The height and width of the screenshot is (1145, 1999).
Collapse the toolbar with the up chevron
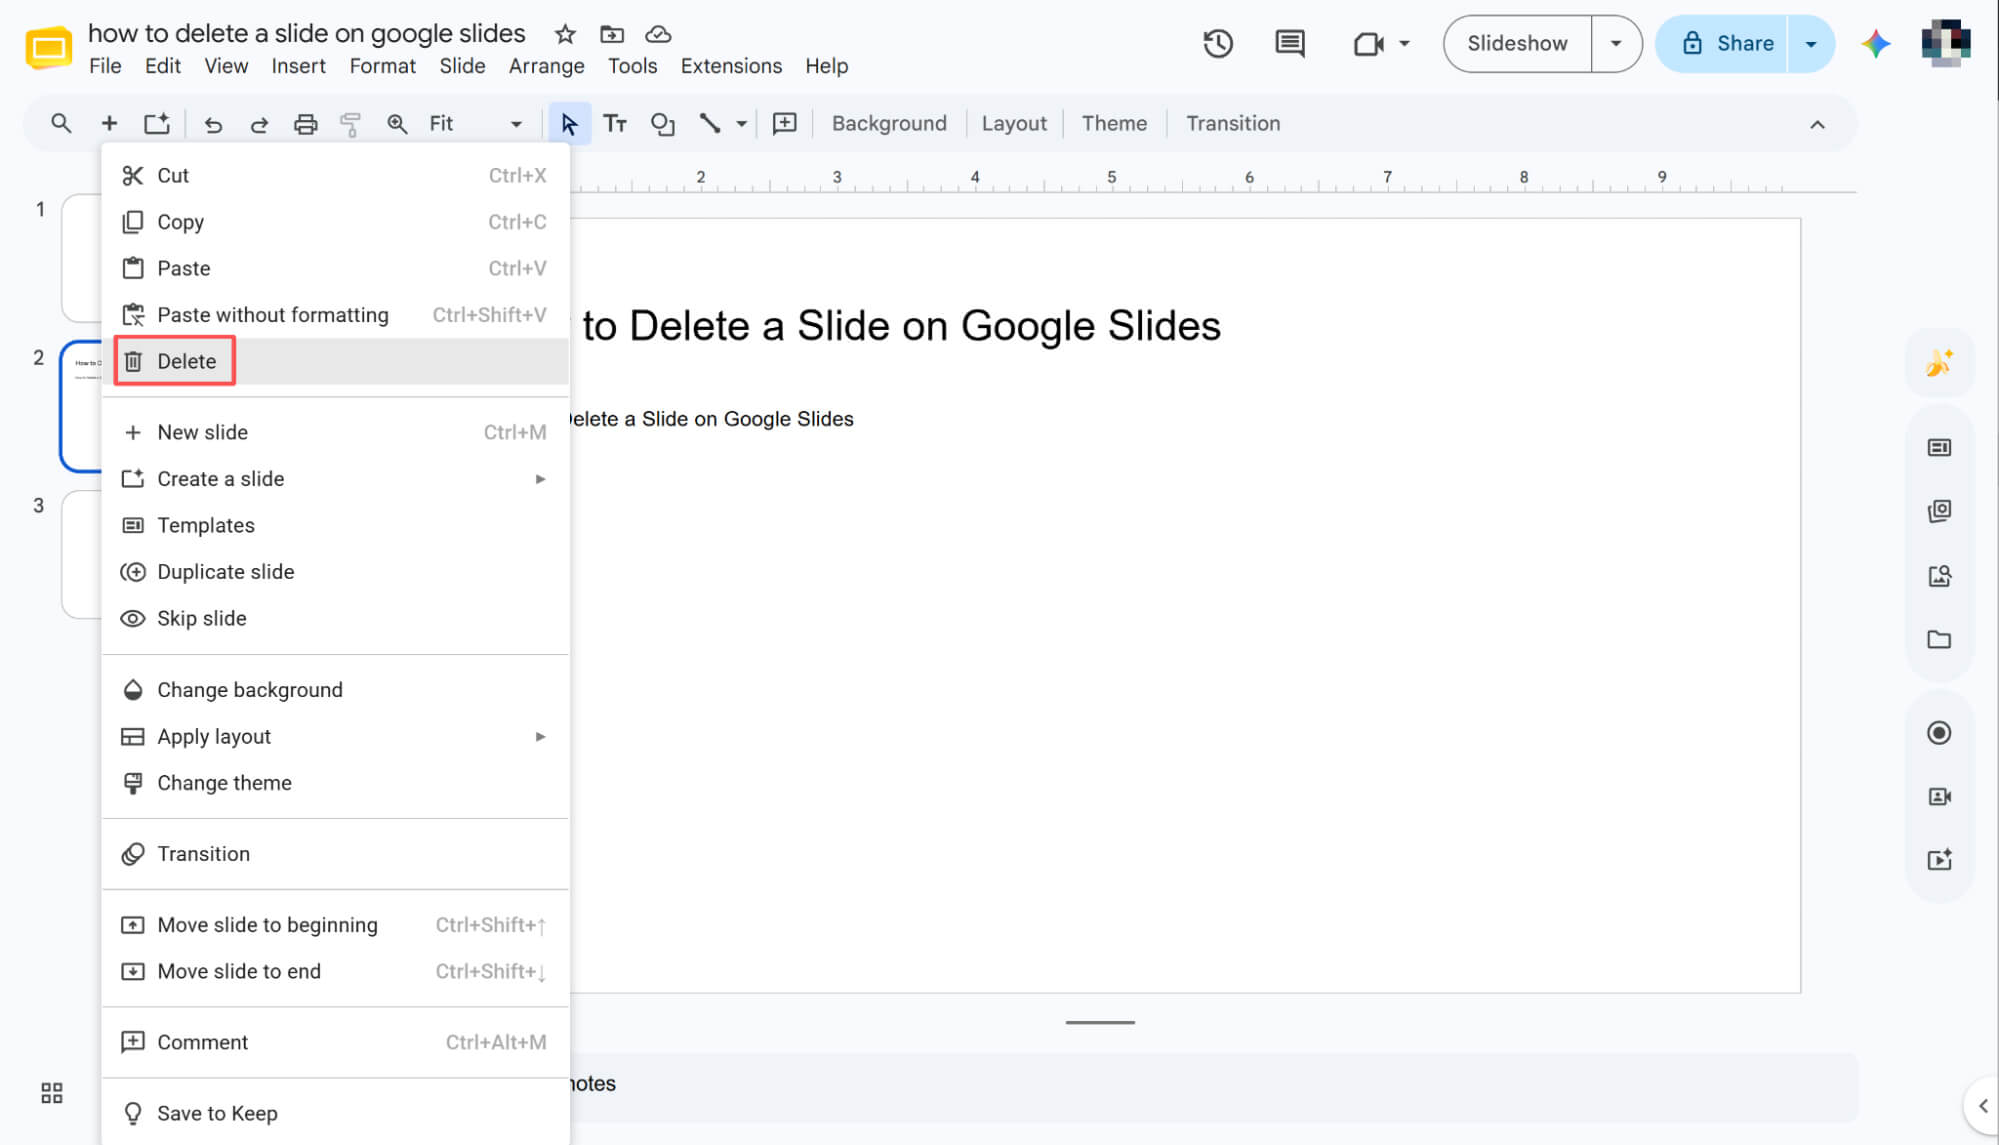coord(1817,125)
